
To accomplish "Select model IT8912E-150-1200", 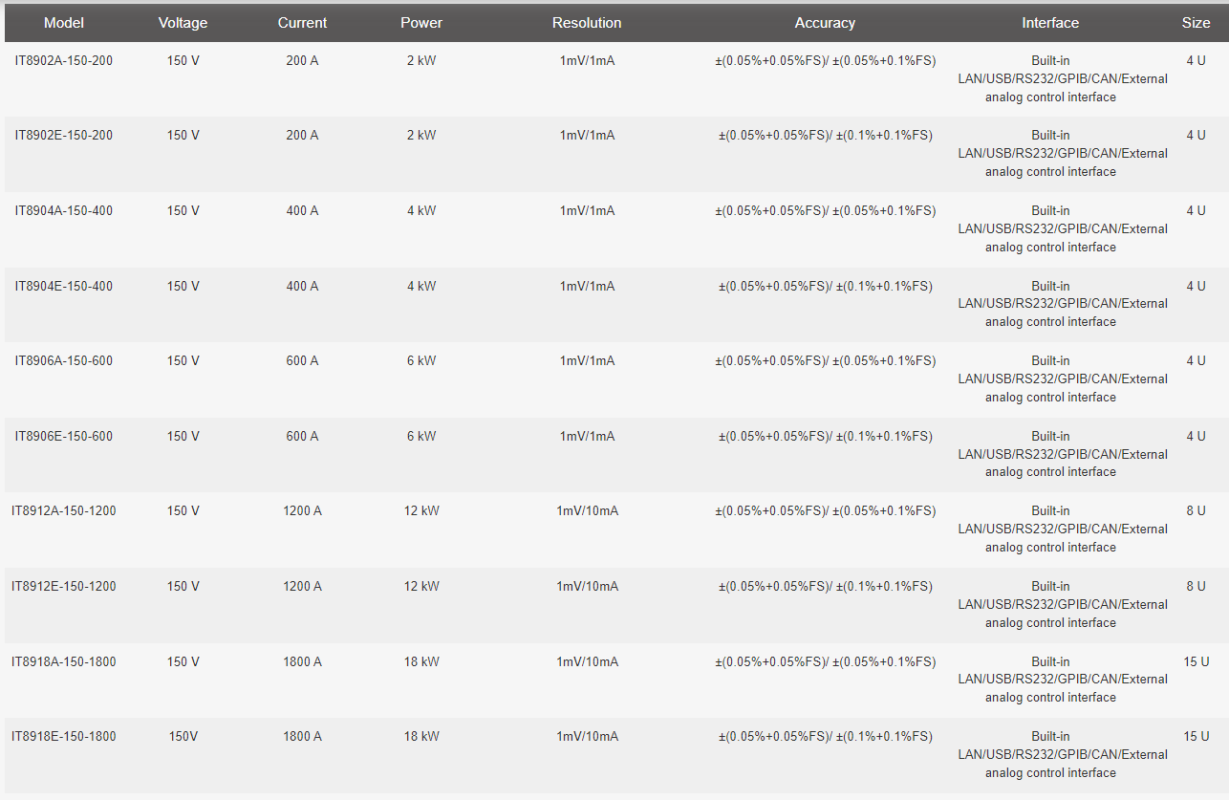I will coord(64,586).
